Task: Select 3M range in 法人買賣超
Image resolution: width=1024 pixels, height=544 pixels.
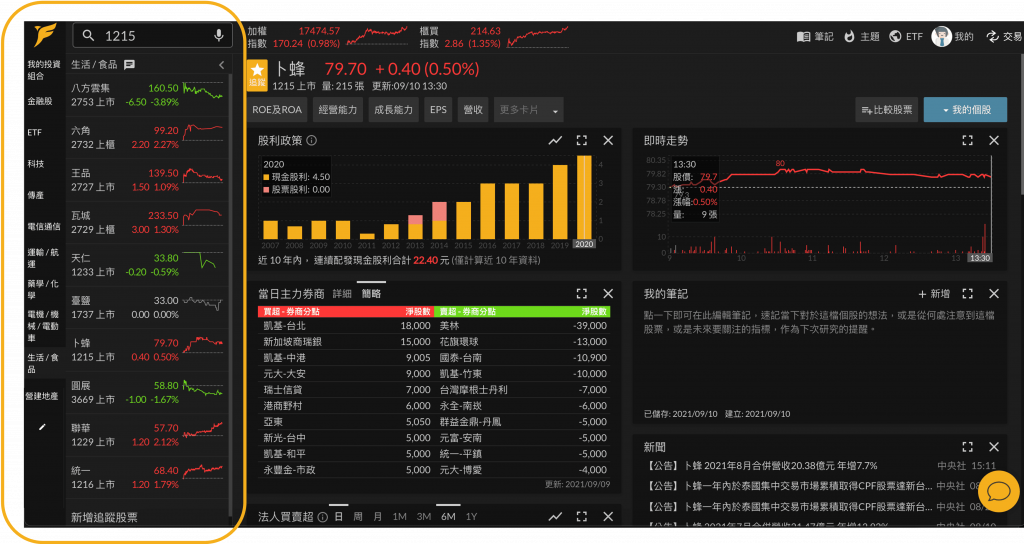Action: point(424,517)
